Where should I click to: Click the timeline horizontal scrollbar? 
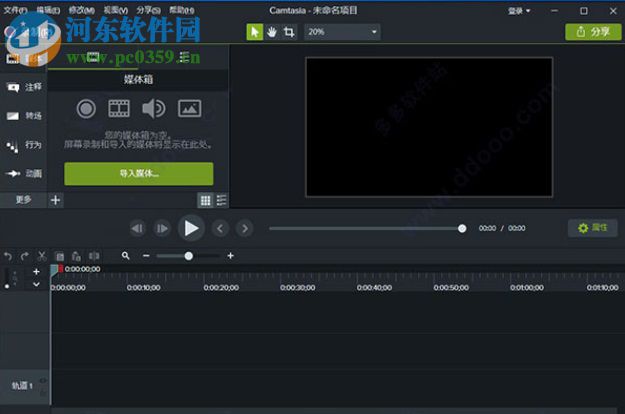334,410
